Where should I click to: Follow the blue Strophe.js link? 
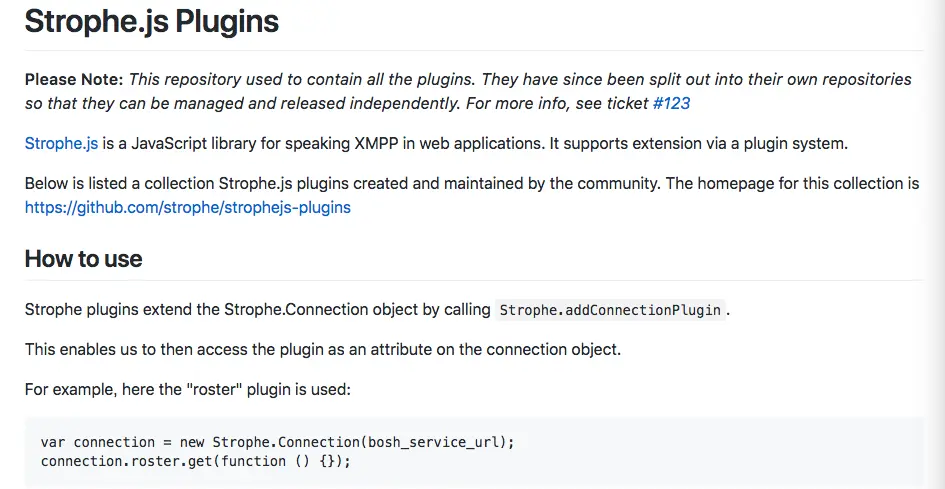coord(61,144)
